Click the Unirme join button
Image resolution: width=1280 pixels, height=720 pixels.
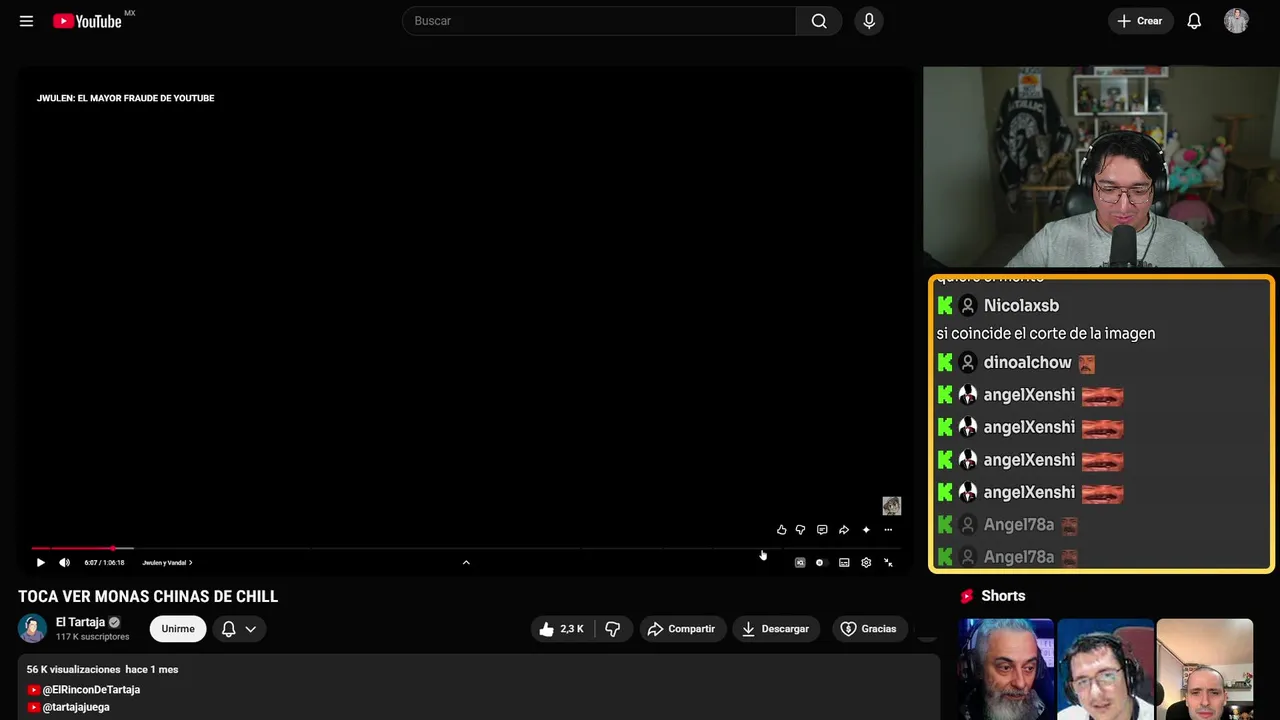(x=178, y=629)
